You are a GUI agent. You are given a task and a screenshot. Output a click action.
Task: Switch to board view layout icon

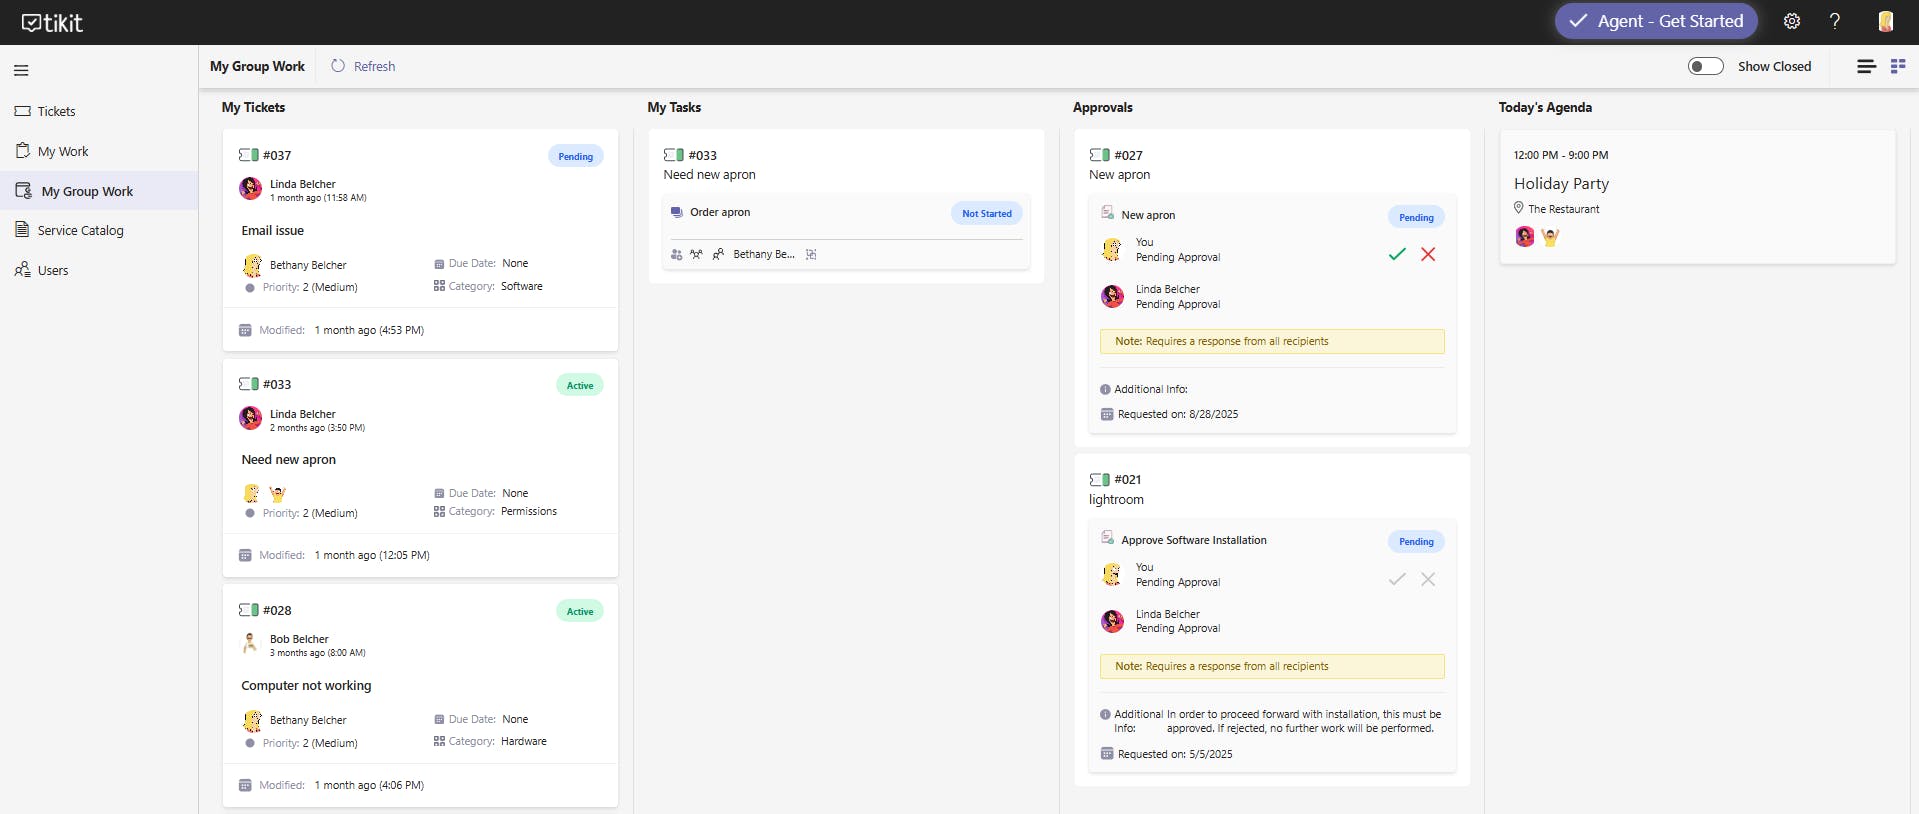click(x=1898, y=66)
